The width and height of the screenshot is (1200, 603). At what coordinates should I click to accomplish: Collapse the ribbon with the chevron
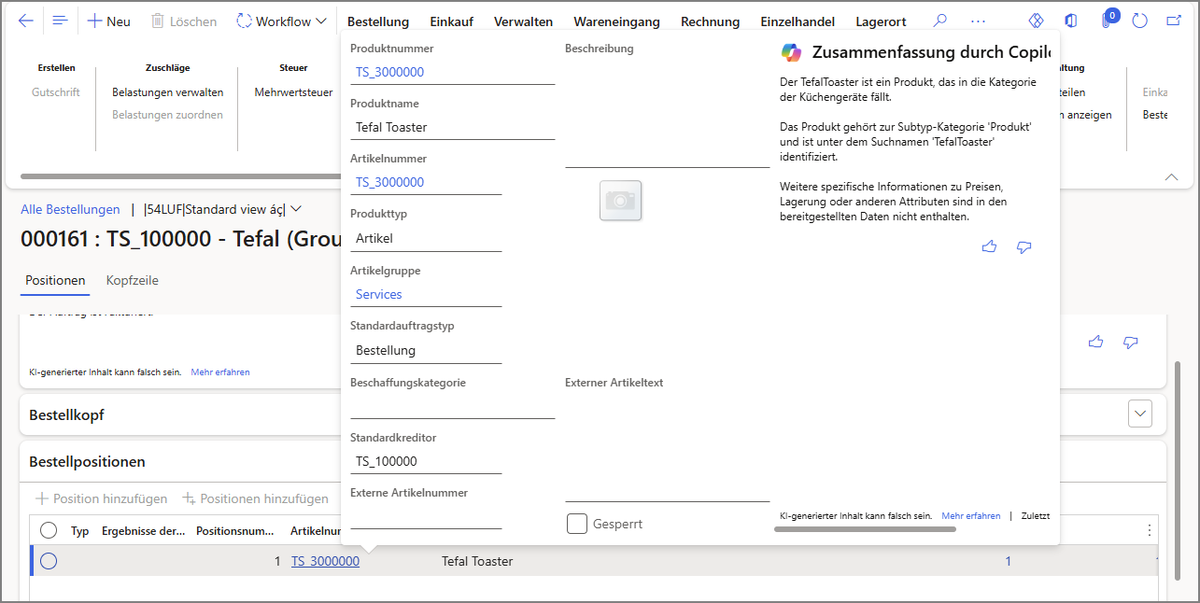[x=1171, y=177]
